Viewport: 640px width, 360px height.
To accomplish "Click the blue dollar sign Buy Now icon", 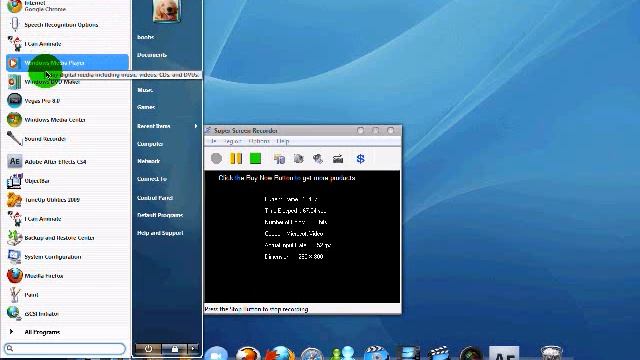I will 360,158.
